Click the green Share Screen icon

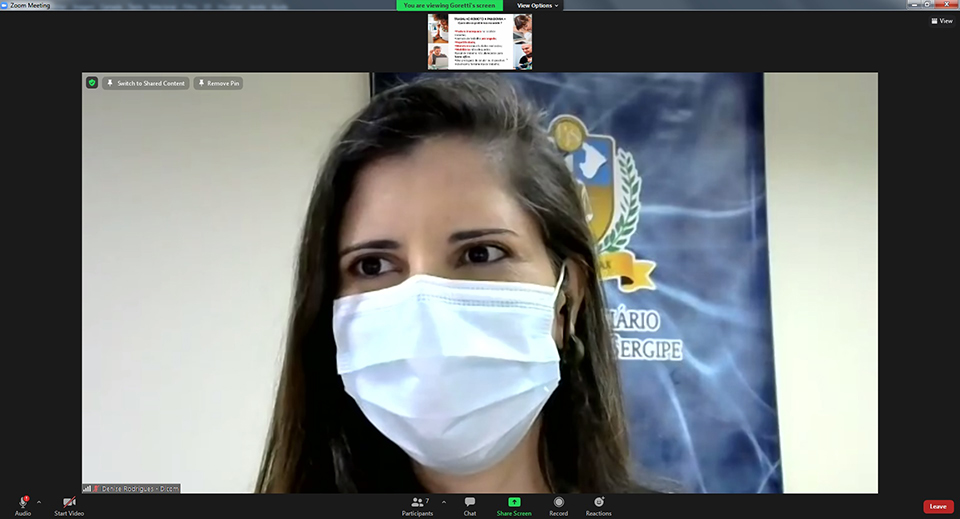pyautogui.click(x=514, y=502)
